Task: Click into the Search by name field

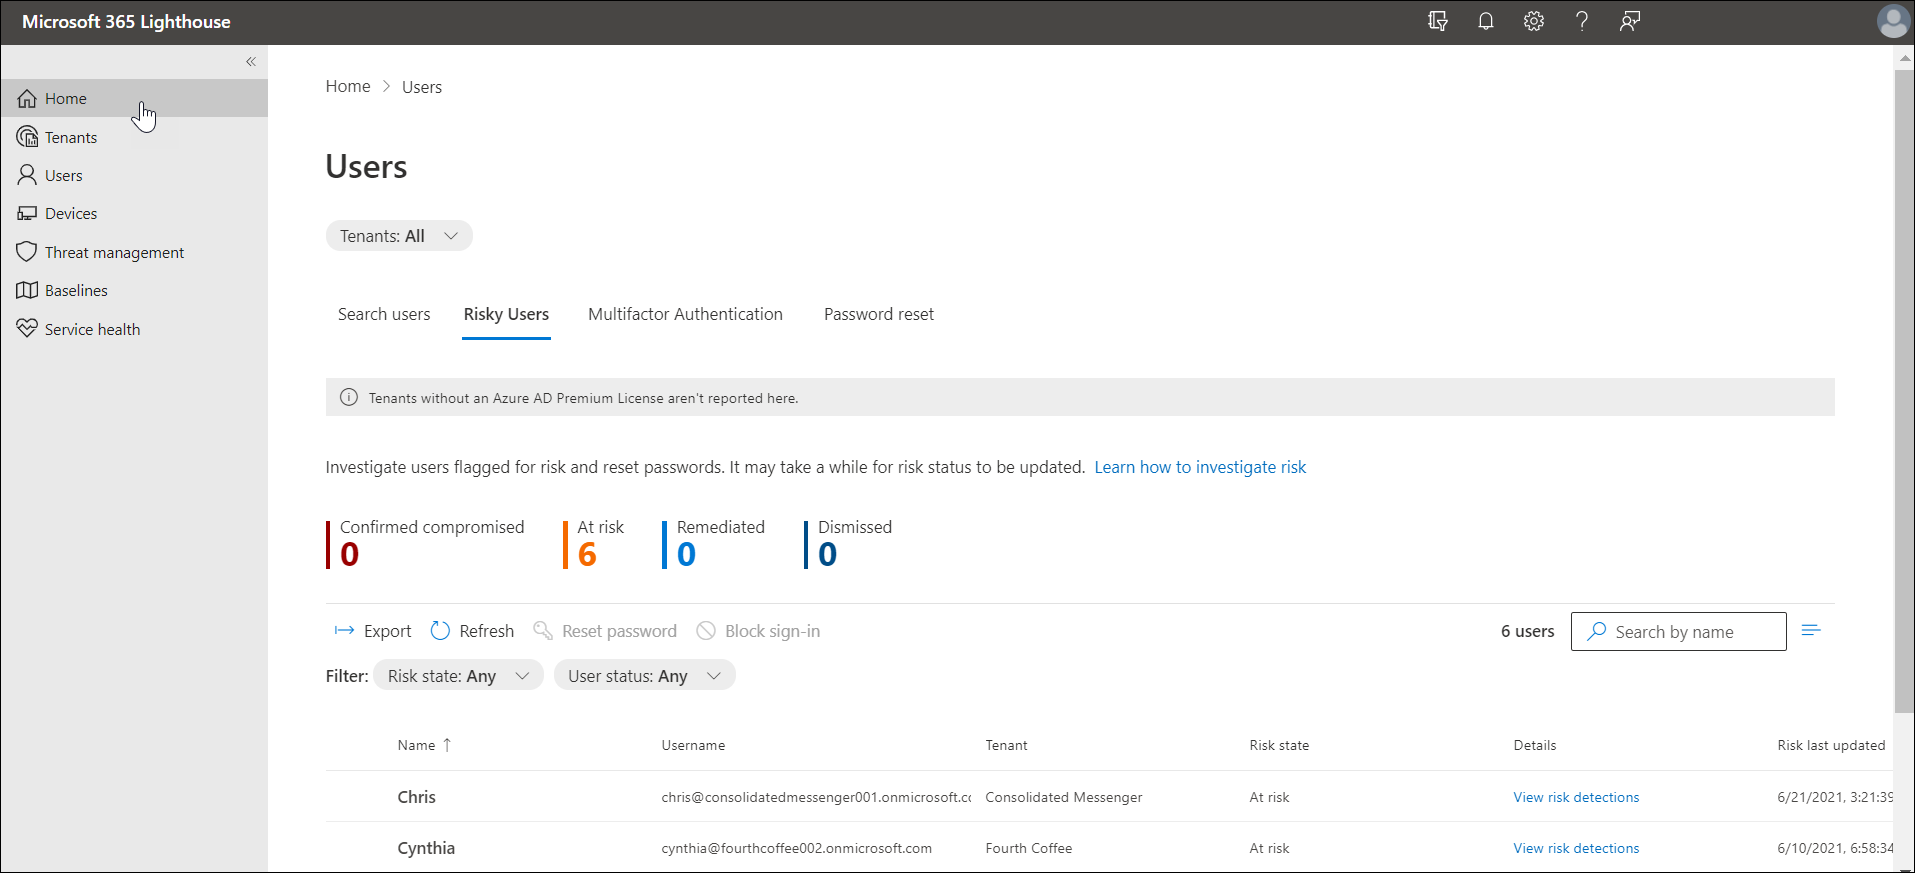Action: pos(1678,631)
